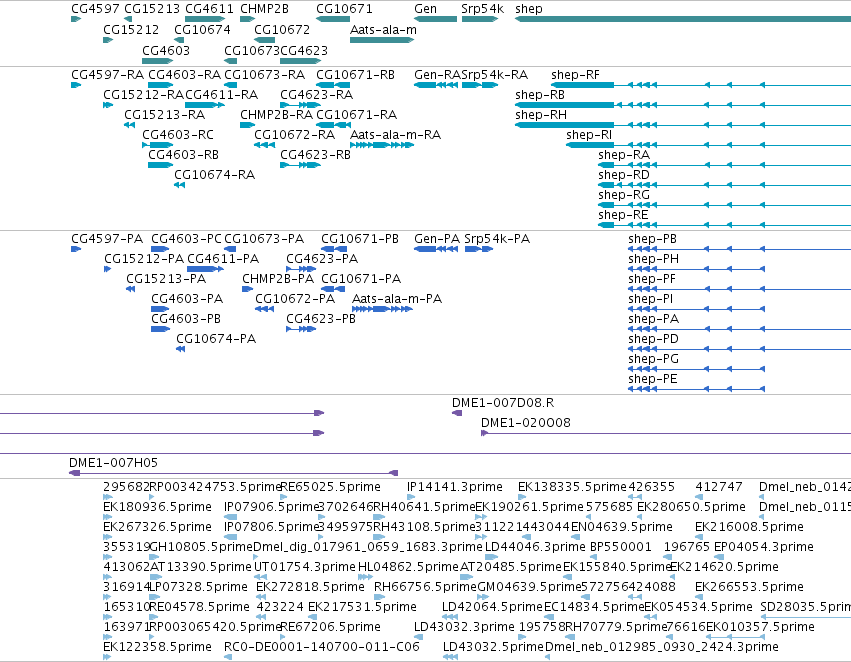Click EST "EK266553.5prime"

(x=749, y=587)
